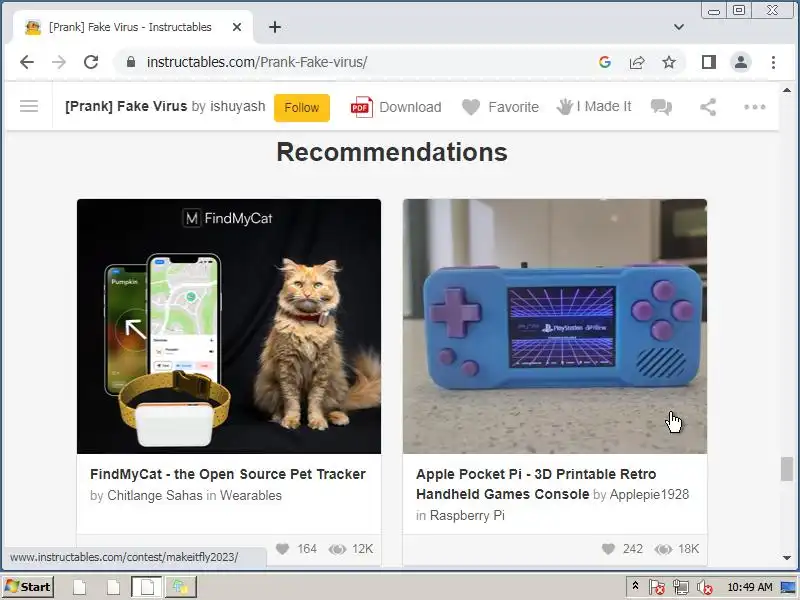This screenshot has height=600, width=800.
Task: Show hidden system tray icons
Action: click(x=635, y=586)
